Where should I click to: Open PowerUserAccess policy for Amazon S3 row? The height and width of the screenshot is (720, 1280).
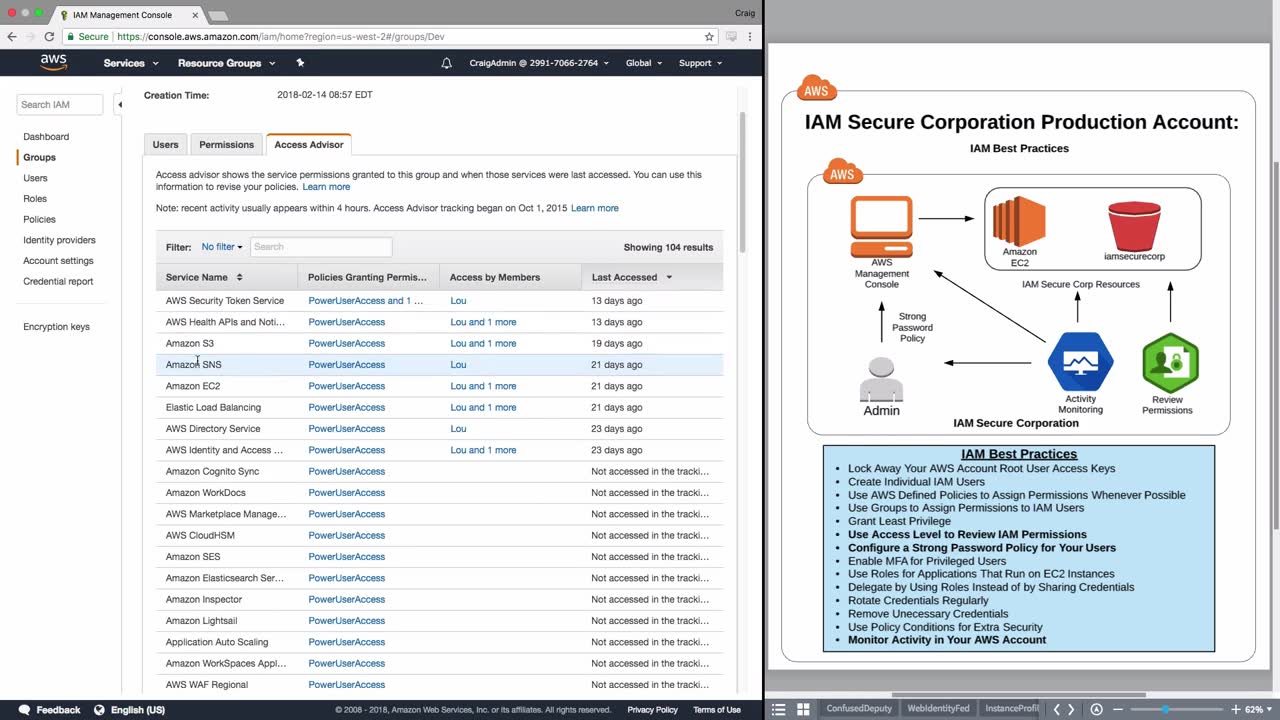(x=347, y=343)
